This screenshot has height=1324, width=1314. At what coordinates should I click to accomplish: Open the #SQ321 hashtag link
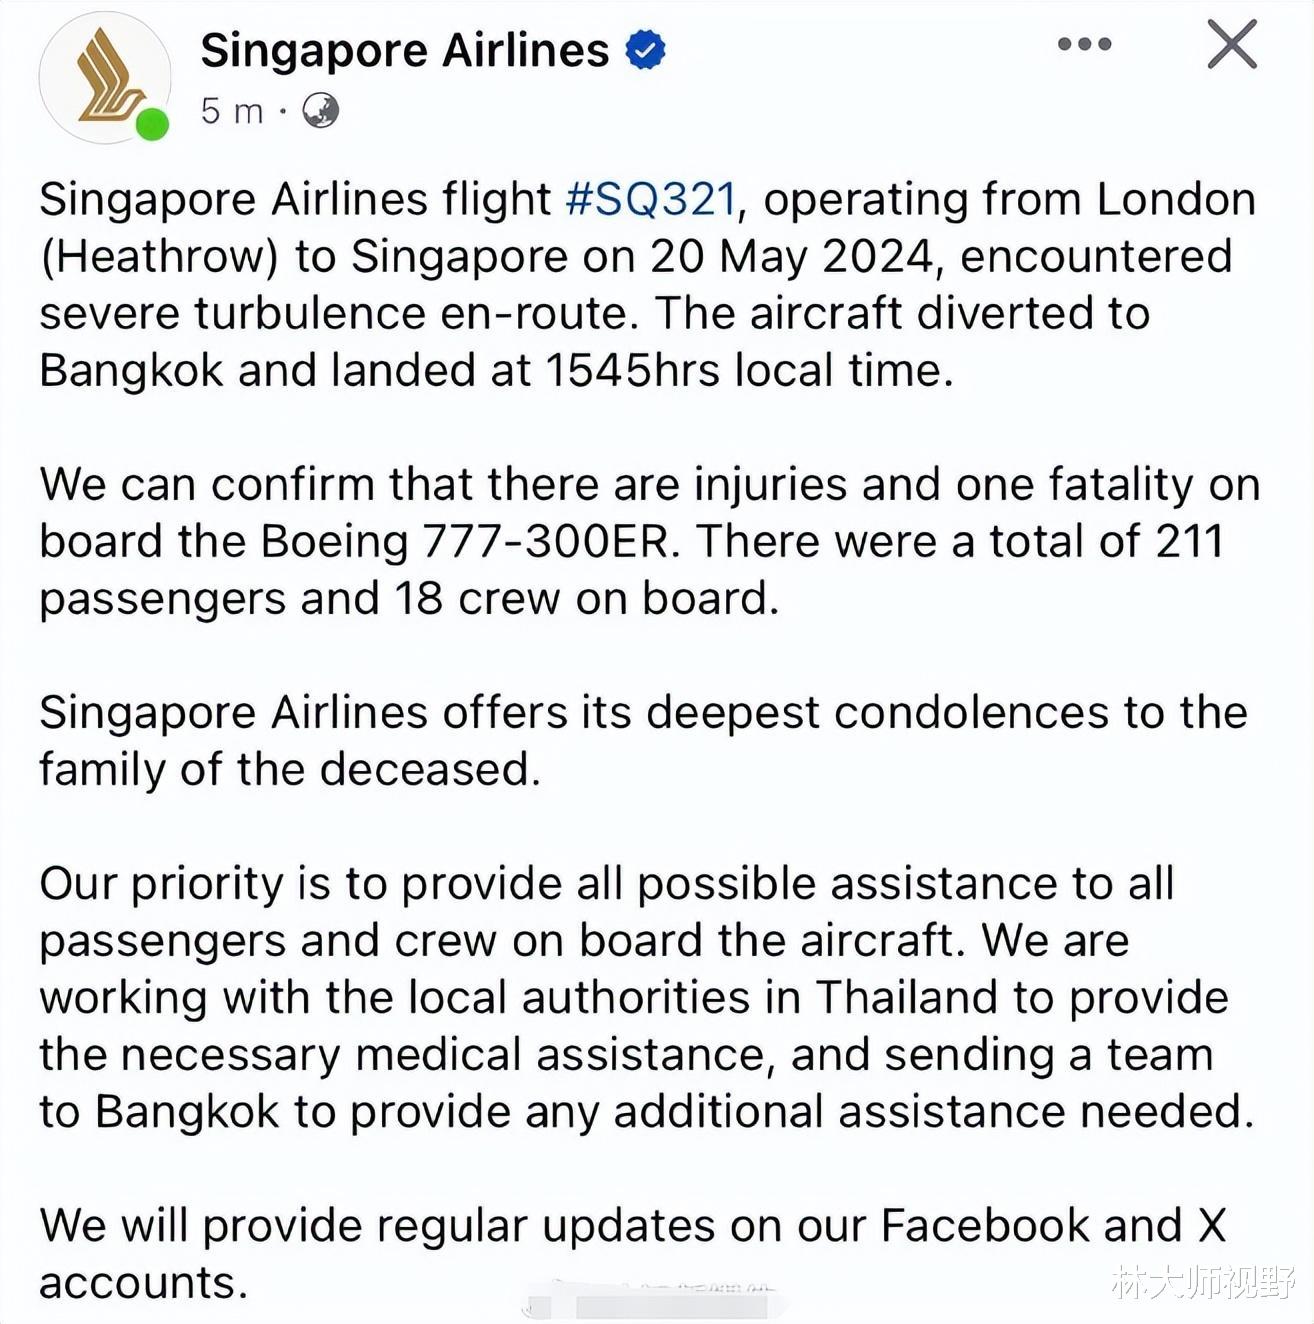coord(651,199)
